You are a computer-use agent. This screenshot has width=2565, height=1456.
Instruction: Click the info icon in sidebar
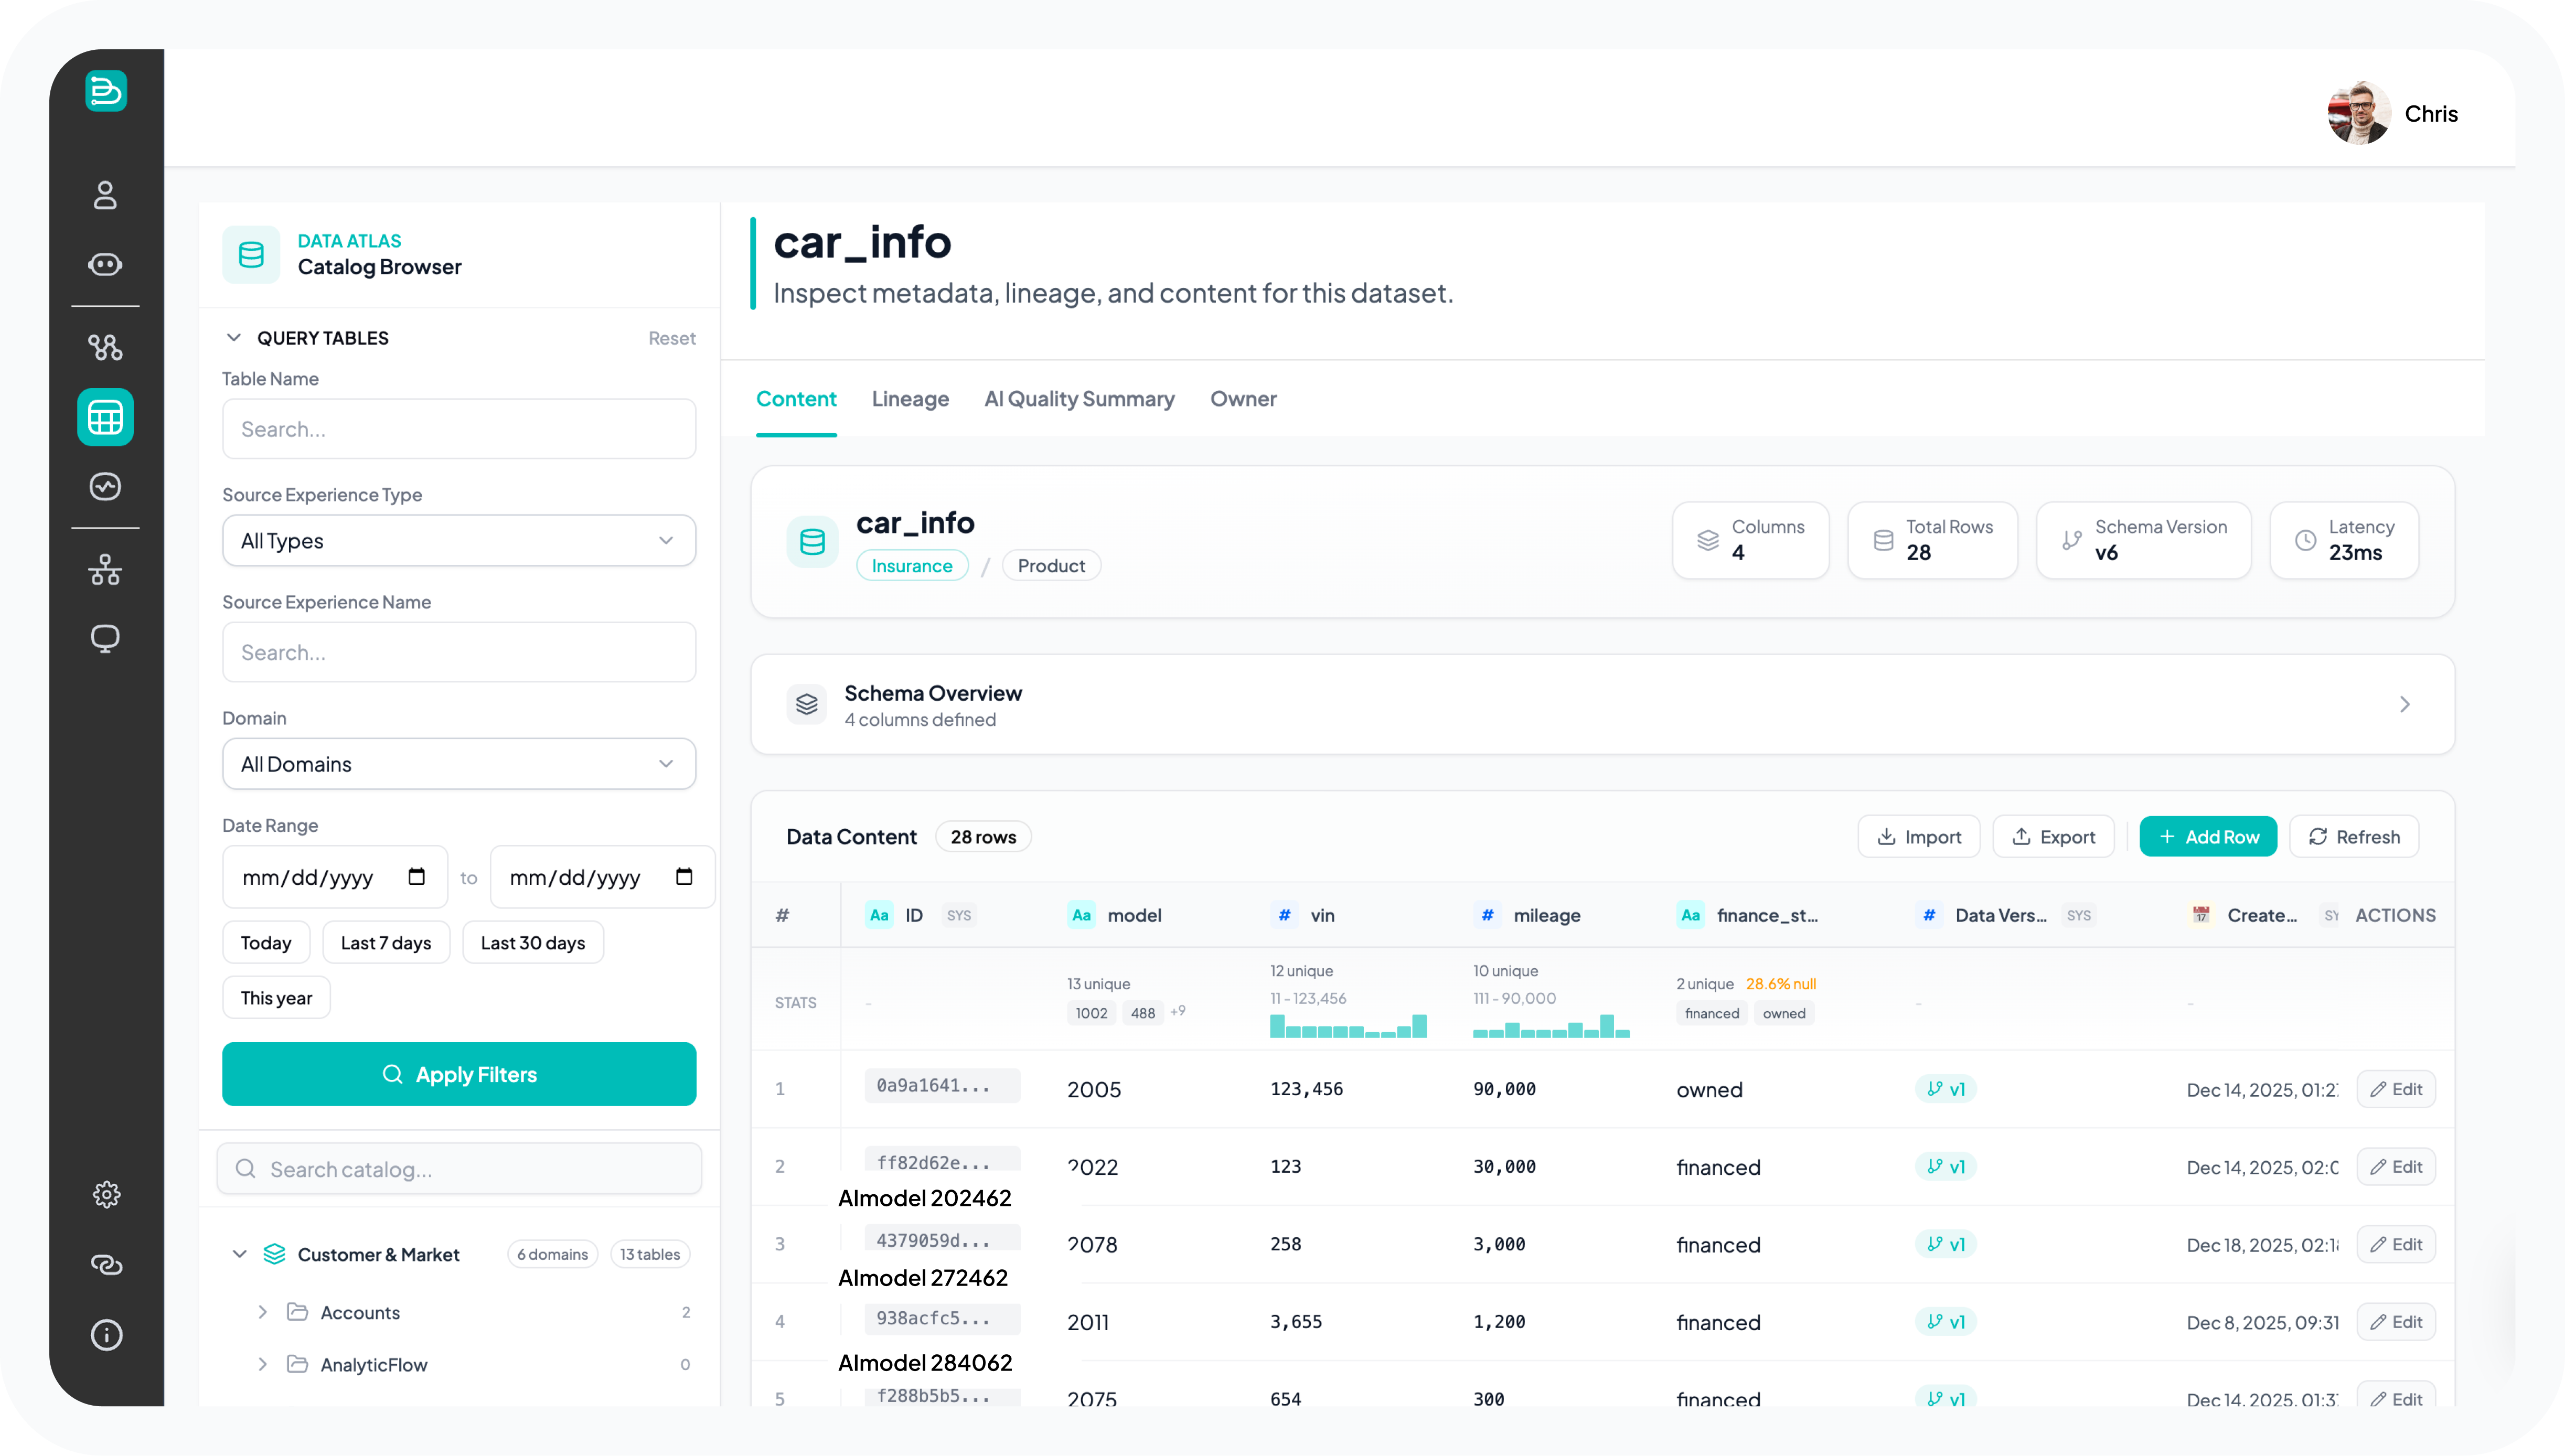[x=106, y=1335]
